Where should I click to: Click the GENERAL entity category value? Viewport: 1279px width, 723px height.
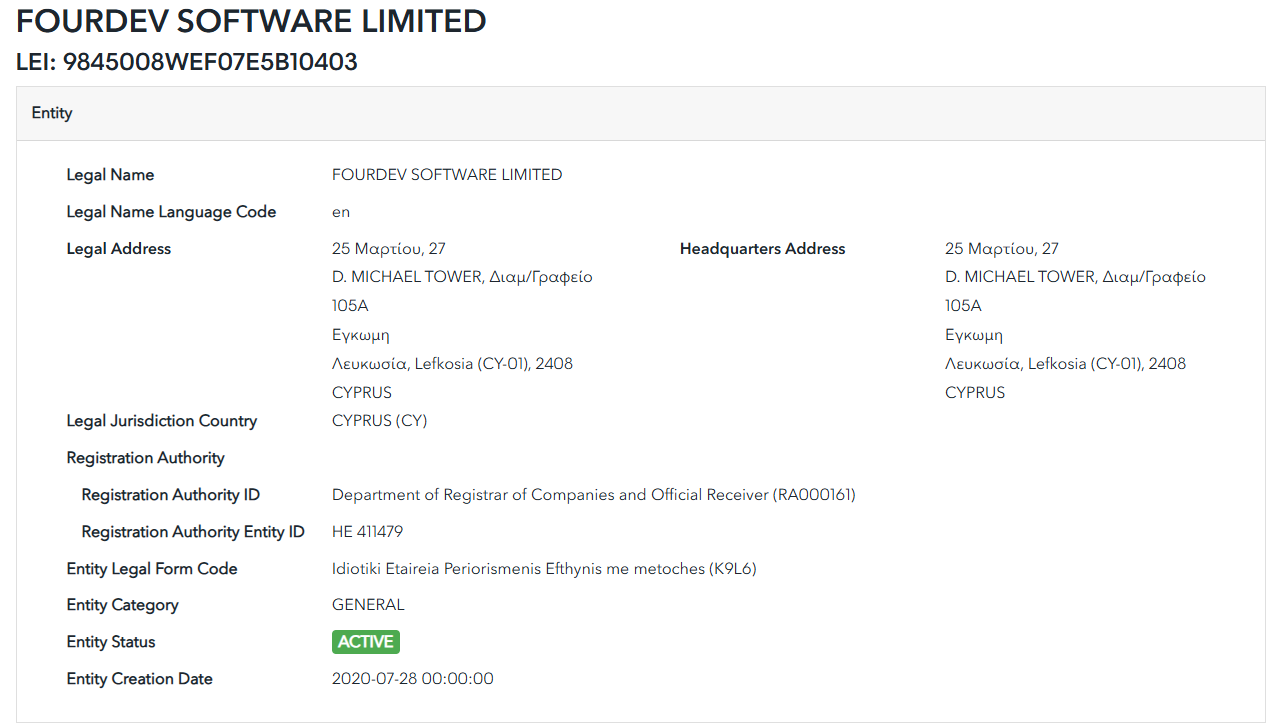pyautogui.click(x=368, y=605)
